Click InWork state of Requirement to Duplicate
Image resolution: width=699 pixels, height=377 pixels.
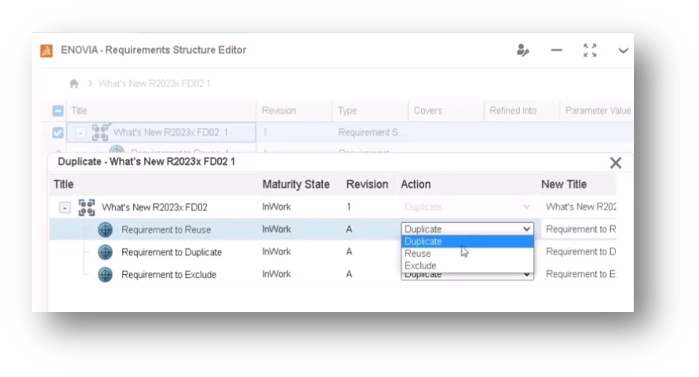tap(276, 252)
